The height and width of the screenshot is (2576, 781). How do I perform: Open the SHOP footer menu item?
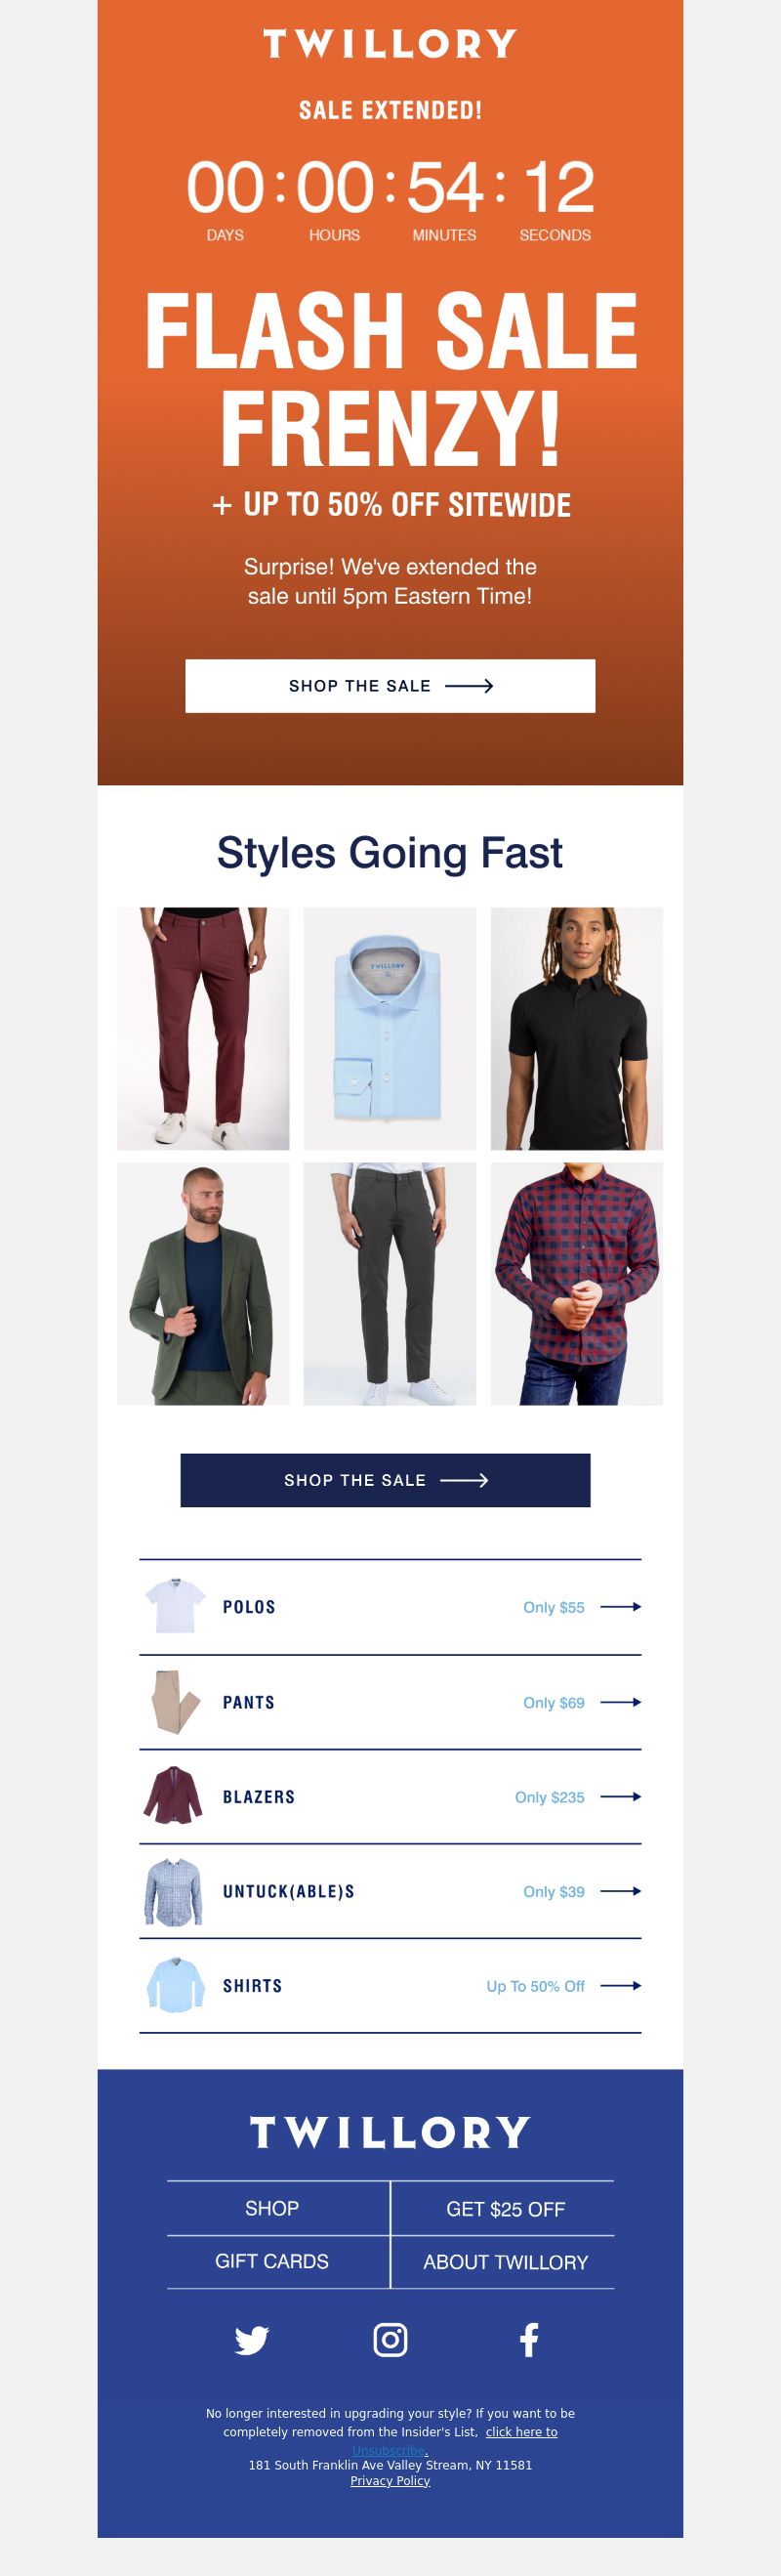tap(272, 2208)
